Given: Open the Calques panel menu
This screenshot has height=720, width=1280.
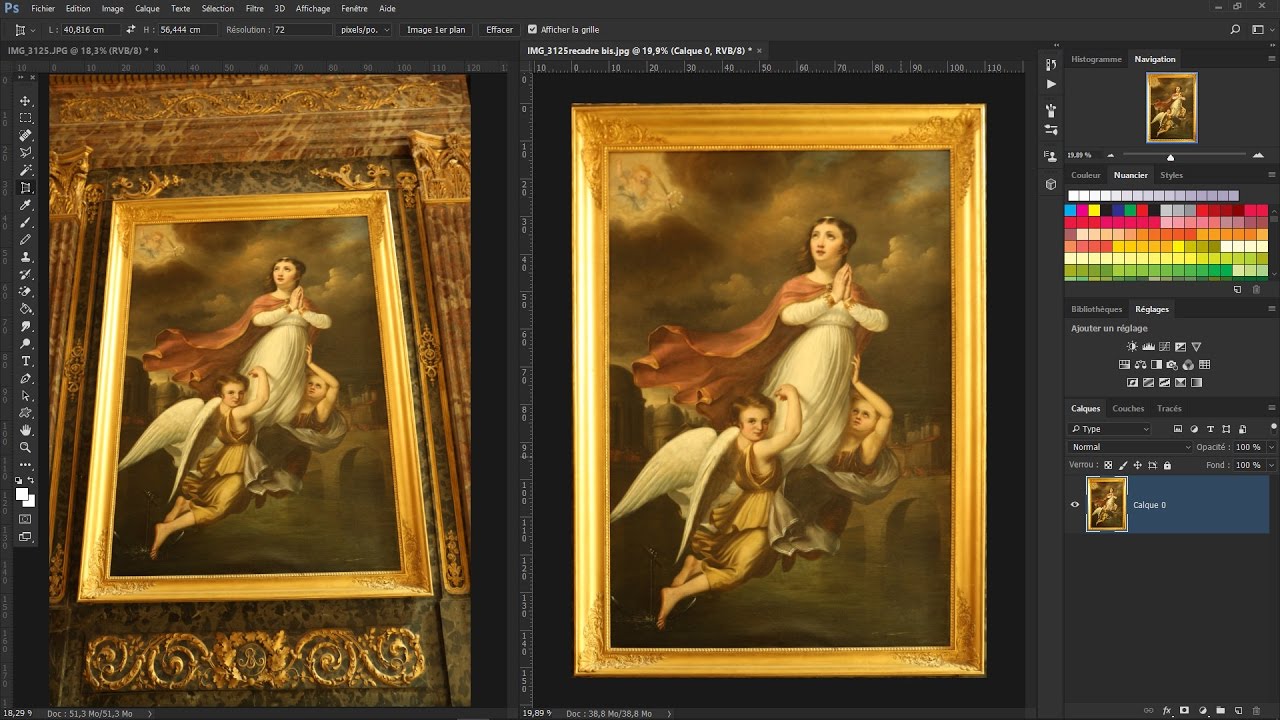Looking at the screenshot, I should (x=1272, y=408).
